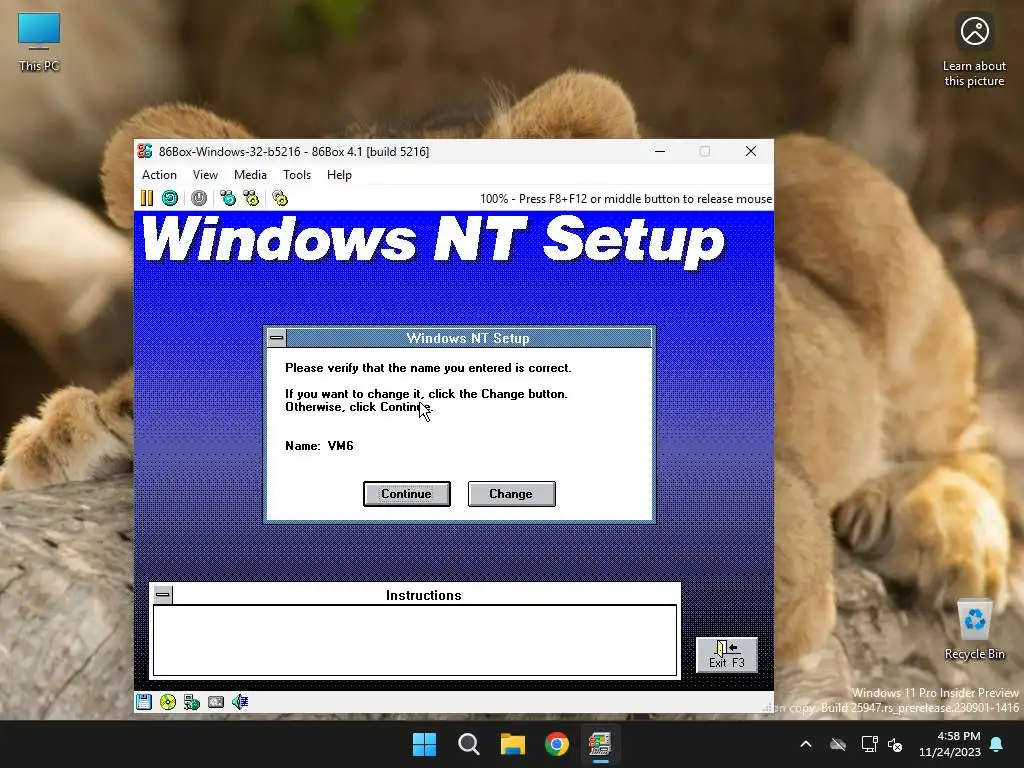The image size is (1024, 768).
Task: Click the 'Name: VM6' text
Action: click(319, 445)
